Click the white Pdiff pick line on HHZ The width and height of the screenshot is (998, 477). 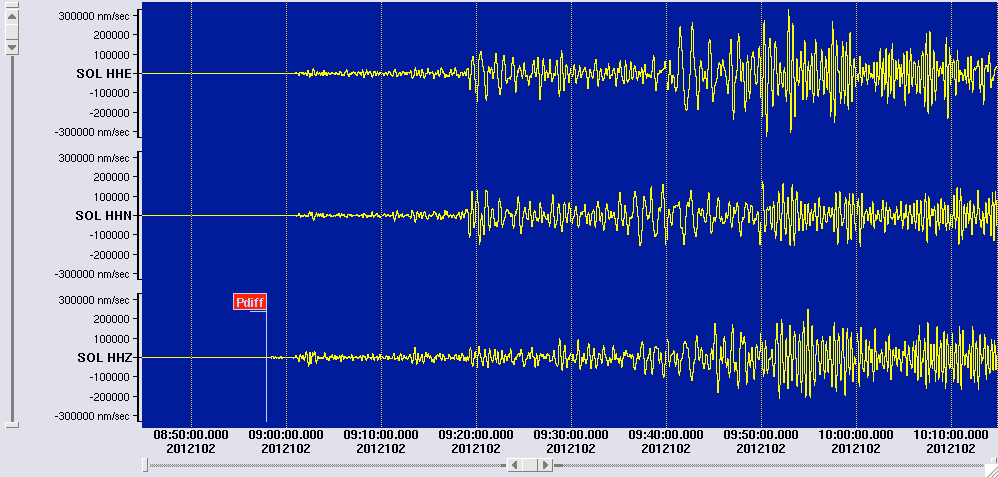pos(266,366)
